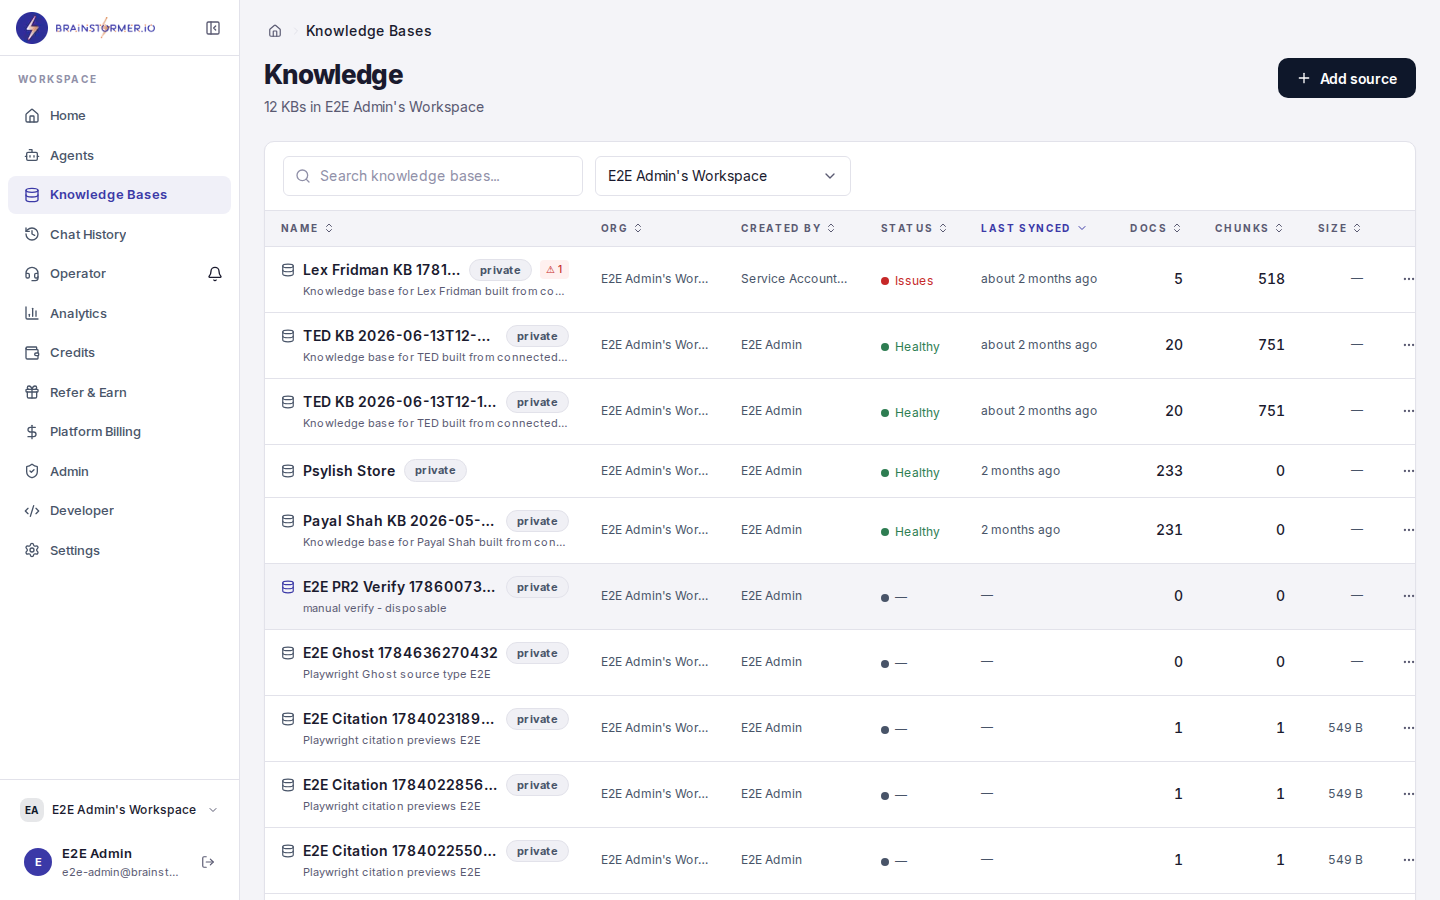Click the Lex Fridman KB warning badge
This screenshot has width=1440, height=900.
coord(555,270)
